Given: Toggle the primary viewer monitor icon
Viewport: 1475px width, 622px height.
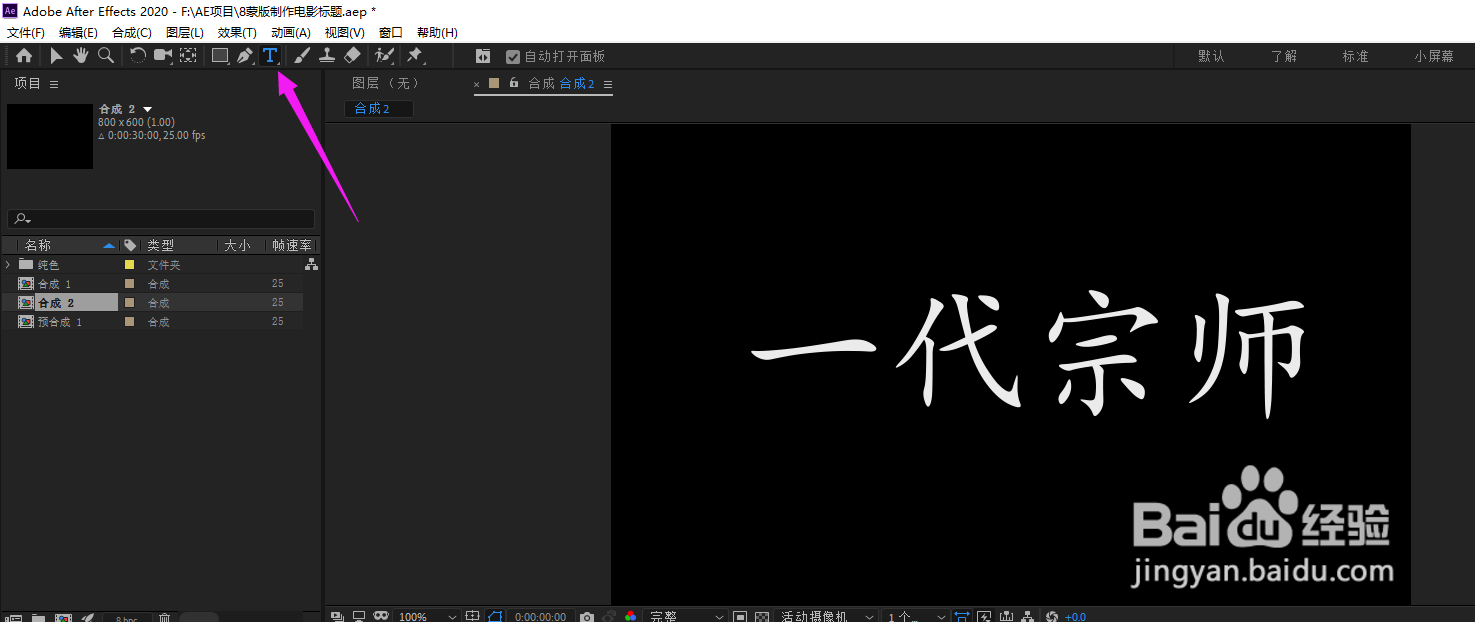Looking at the screenshot, I should 359,616.
